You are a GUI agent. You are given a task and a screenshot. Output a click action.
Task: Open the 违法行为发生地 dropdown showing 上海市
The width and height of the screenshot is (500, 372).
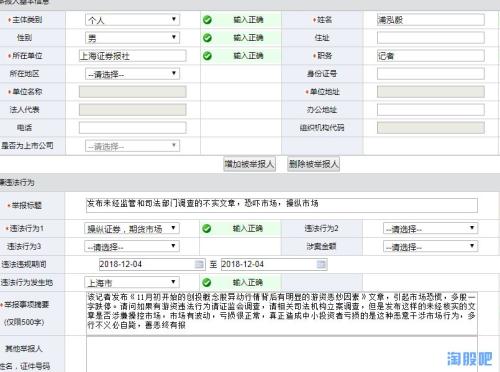click(132, 282)
